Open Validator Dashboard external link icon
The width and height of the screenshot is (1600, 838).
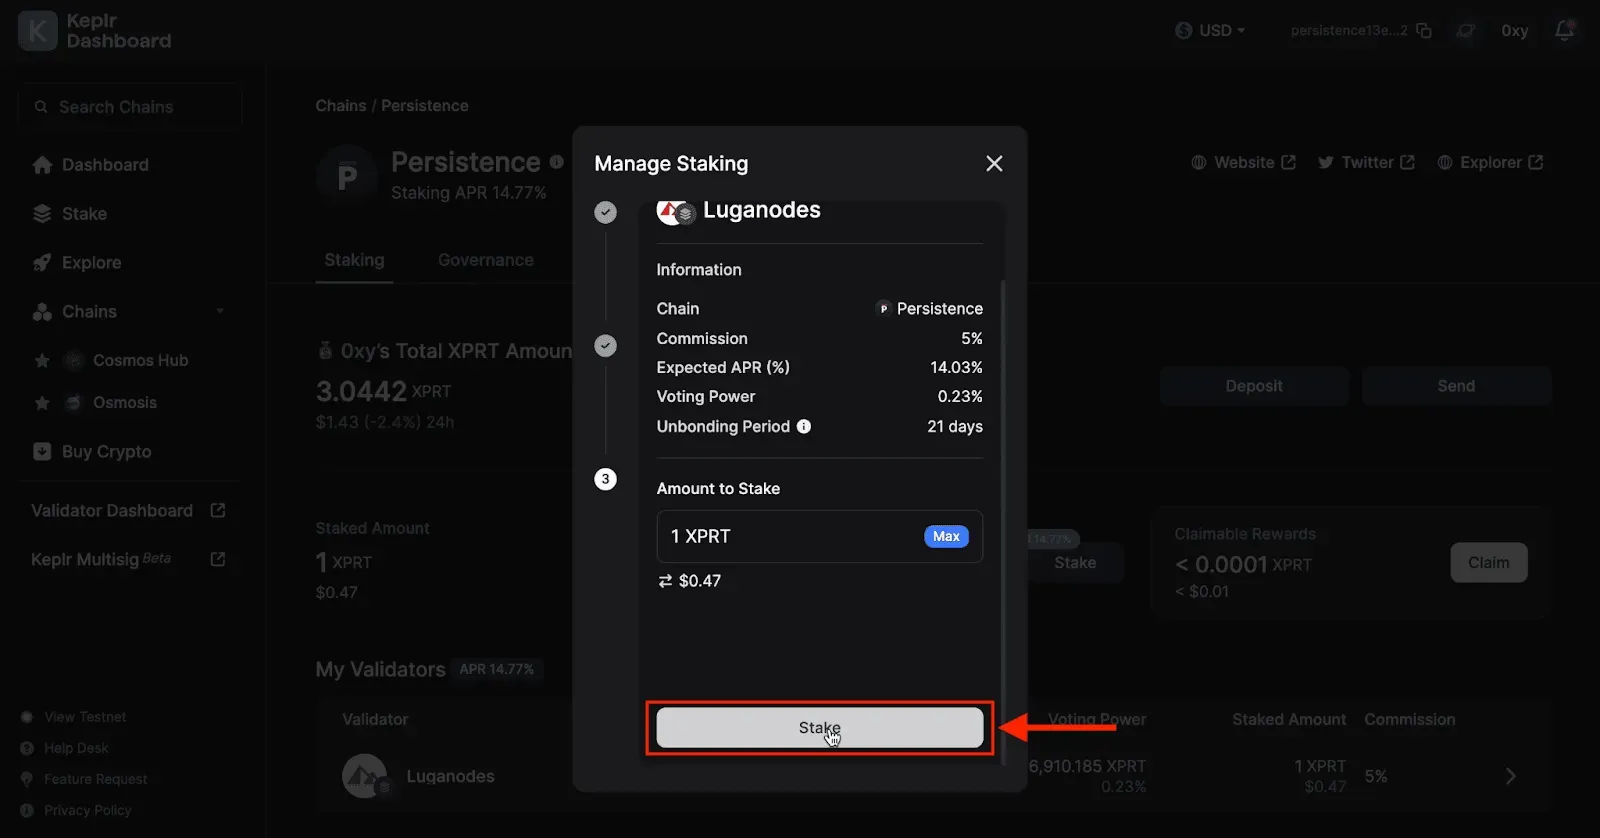pos(218,511)
